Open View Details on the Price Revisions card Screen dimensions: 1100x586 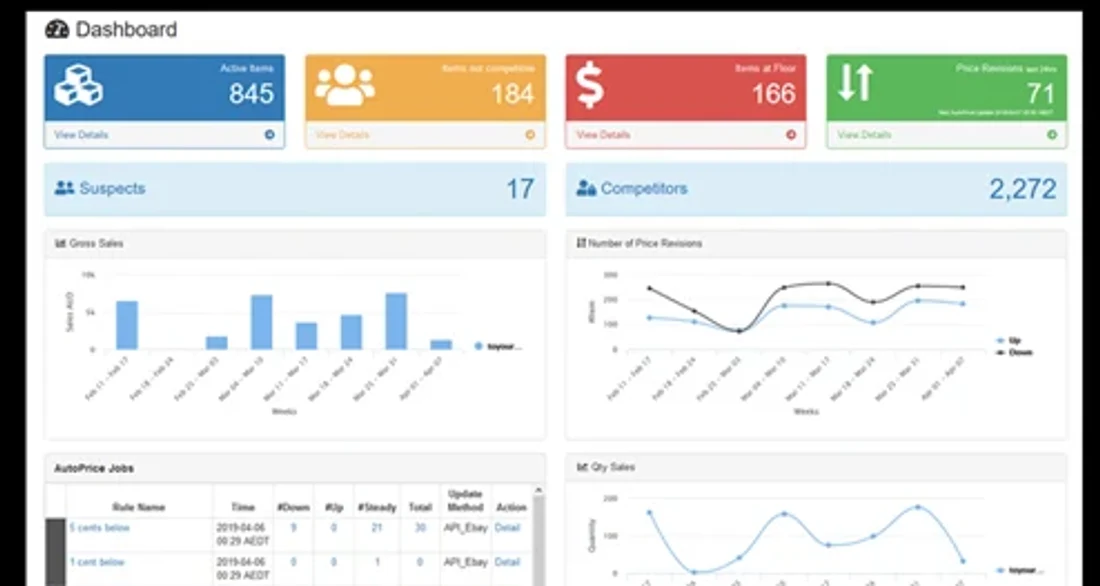[x=864, y=135]
